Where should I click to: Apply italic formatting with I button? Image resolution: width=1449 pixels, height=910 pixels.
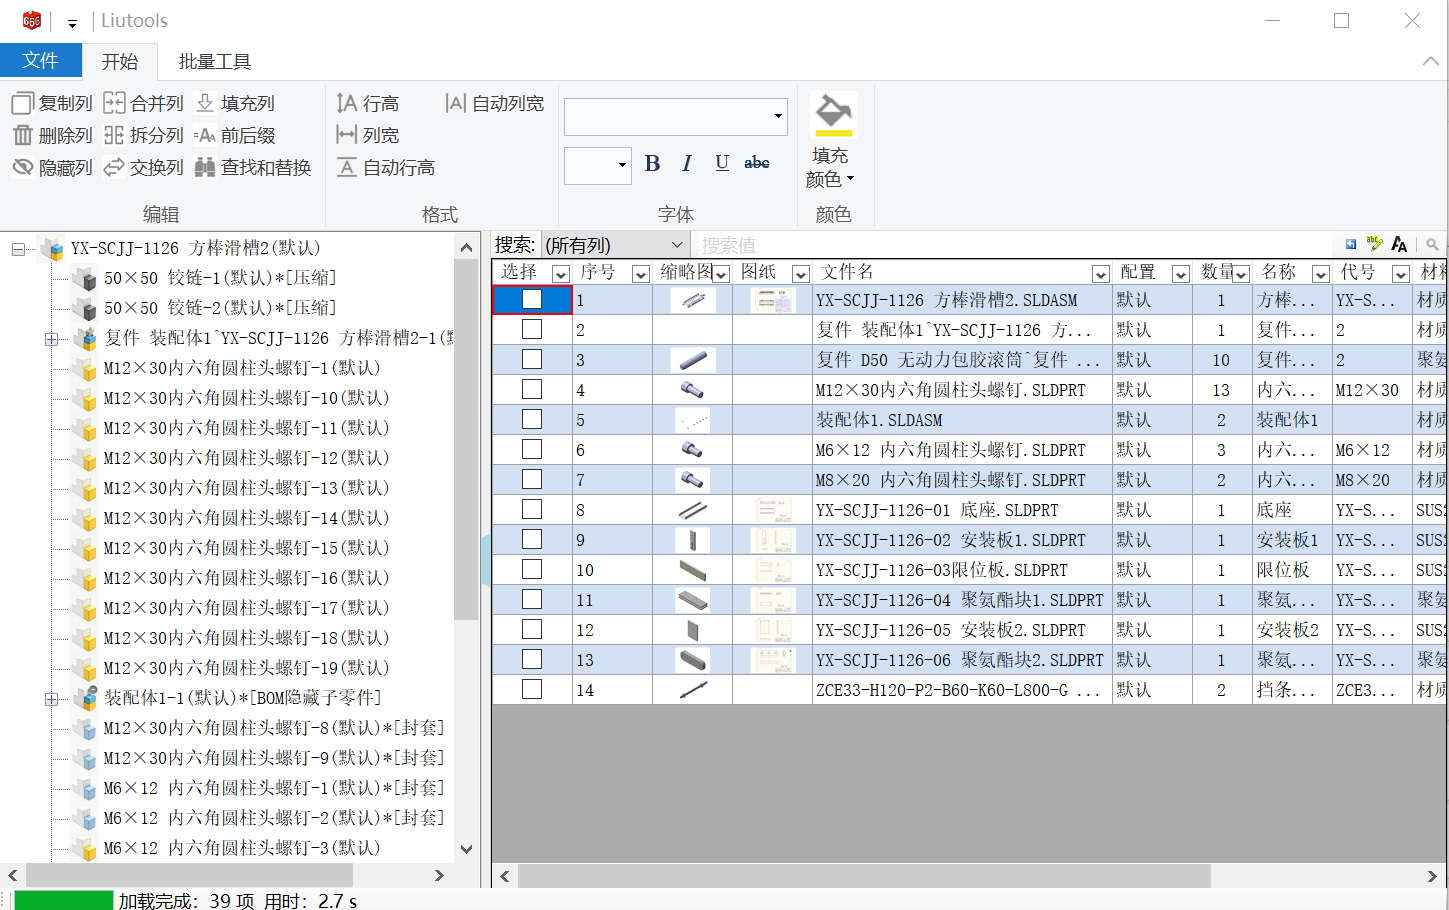point(687,164)
